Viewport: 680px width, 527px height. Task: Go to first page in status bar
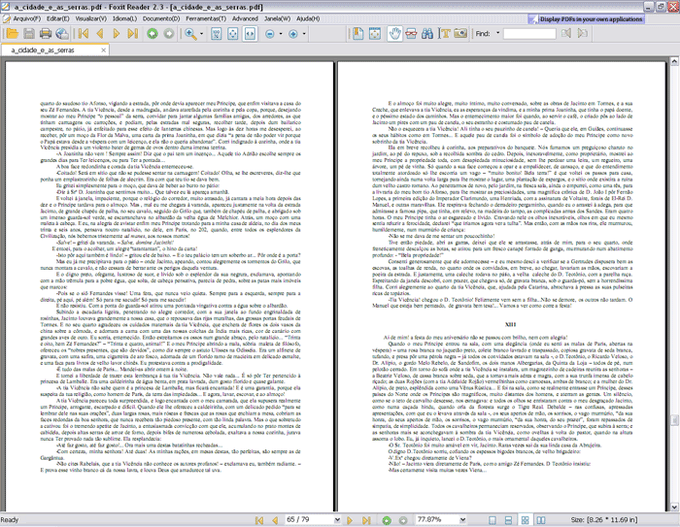coord(259,520)
